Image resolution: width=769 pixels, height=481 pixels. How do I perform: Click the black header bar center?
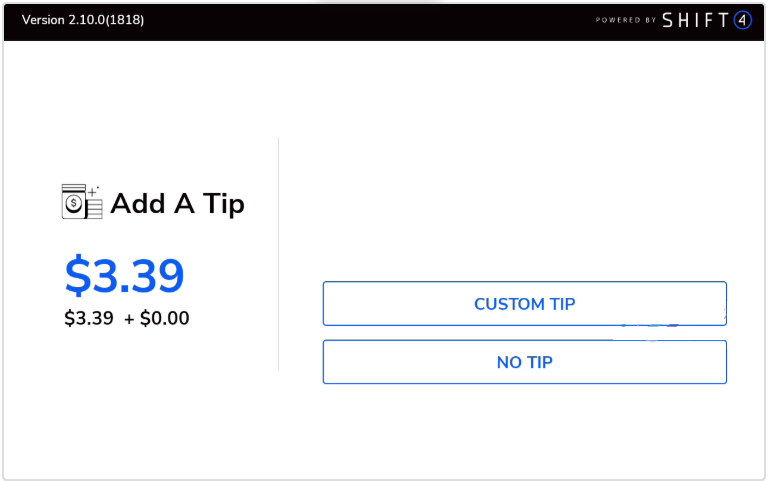tap(384, 21)
